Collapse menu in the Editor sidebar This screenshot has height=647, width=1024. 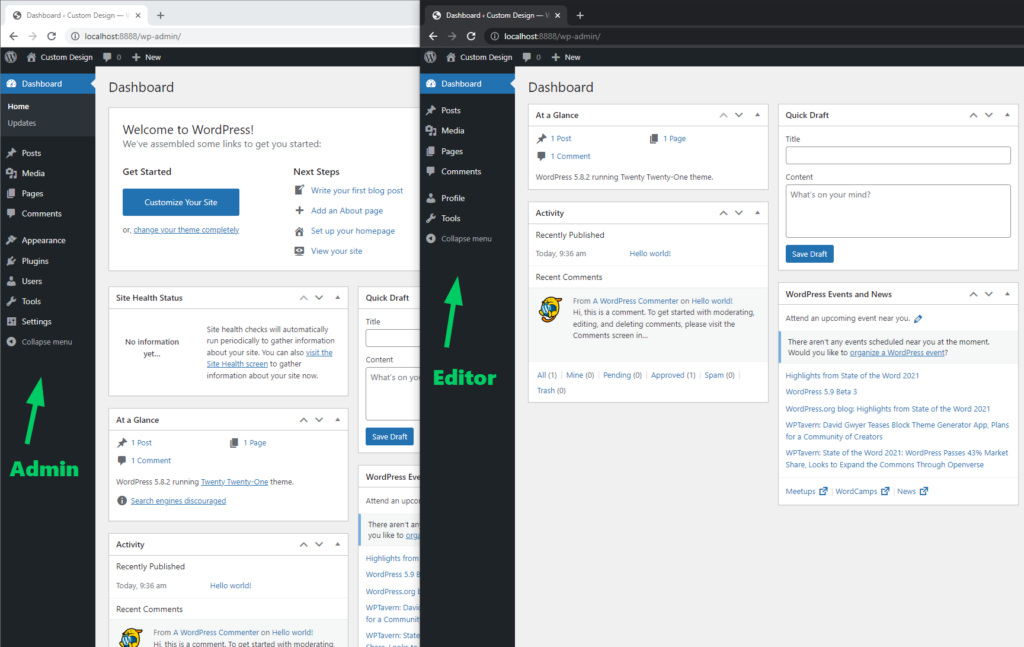click(466, 238)
